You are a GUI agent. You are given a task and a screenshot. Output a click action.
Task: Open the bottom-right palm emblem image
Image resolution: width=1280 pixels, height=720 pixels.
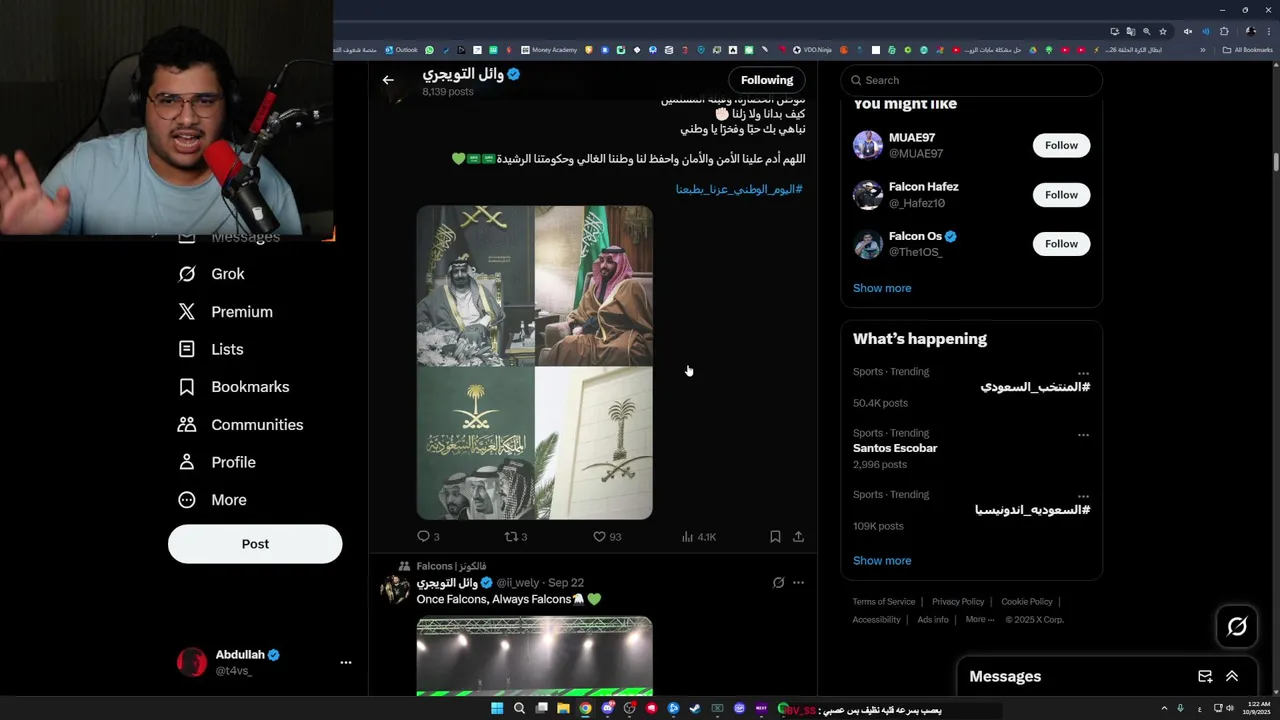pos(594,444)
